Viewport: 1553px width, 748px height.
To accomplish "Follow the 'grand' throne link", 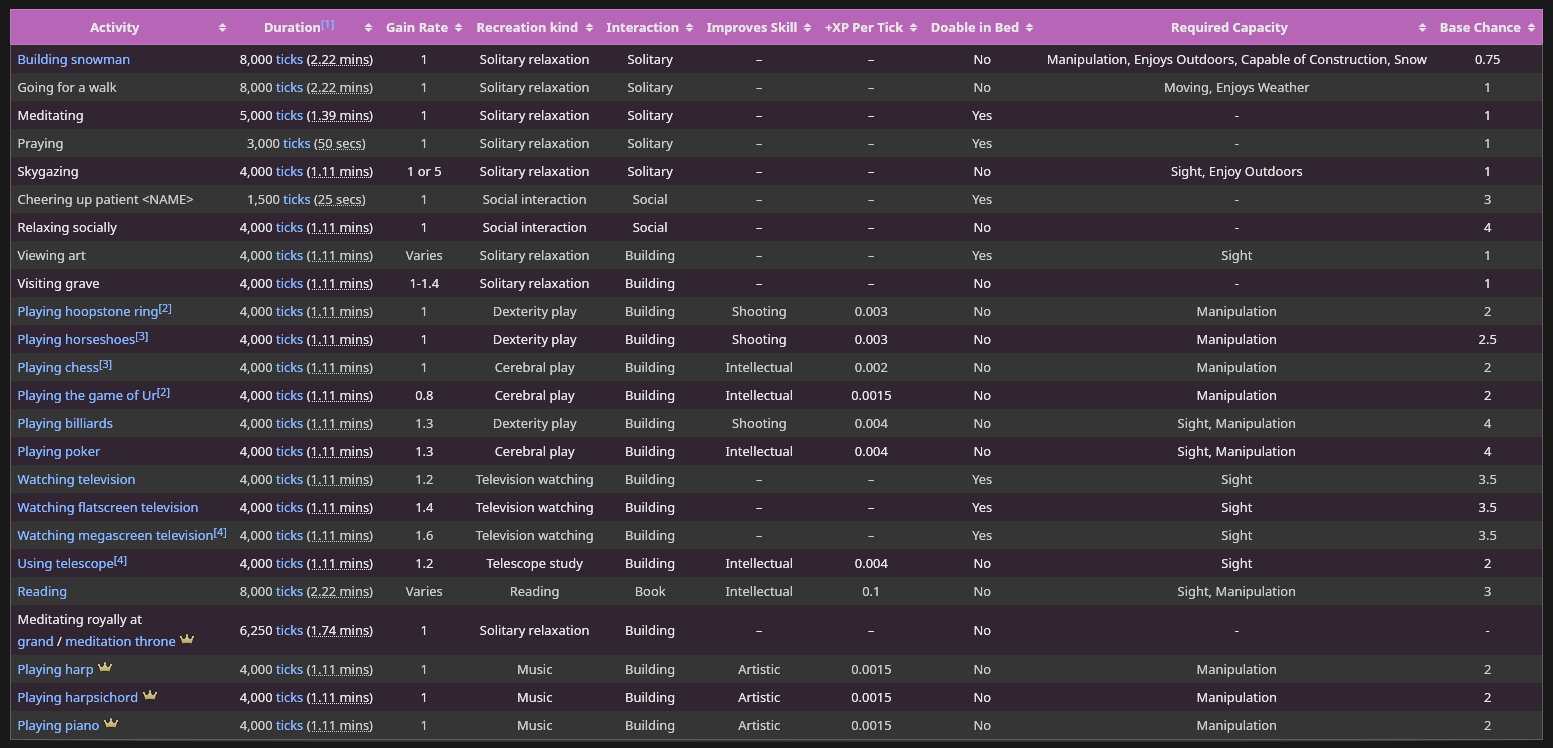I will [36, 642].
